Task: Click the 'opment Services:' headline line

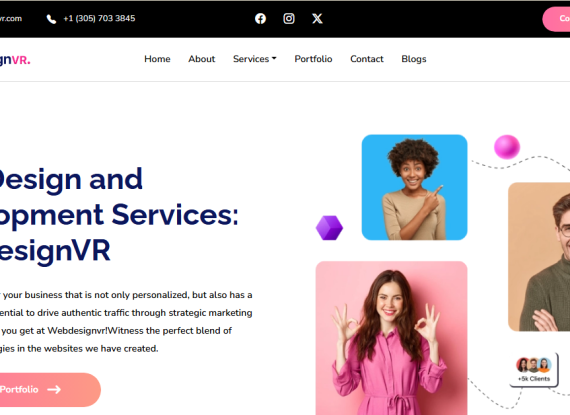Action: click(x=119, y=215)
